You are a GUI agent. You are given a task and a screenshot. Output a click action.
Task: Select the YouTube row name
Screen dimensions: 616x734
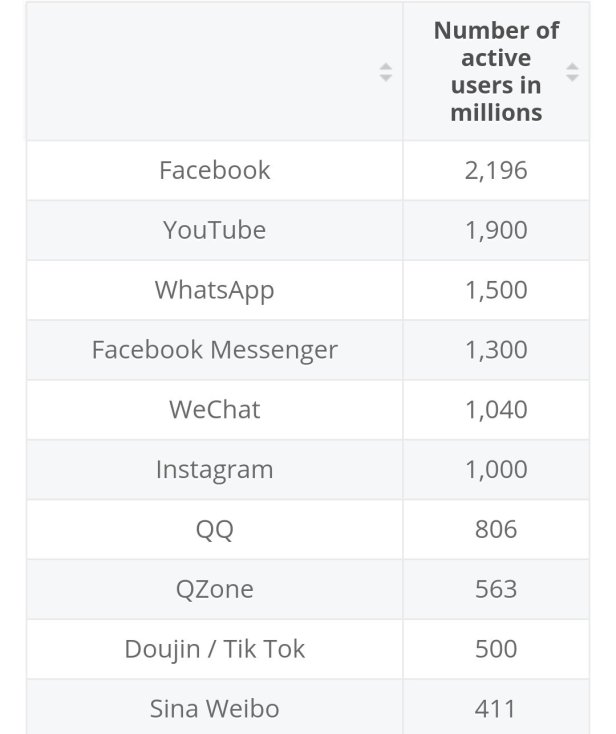214,230
